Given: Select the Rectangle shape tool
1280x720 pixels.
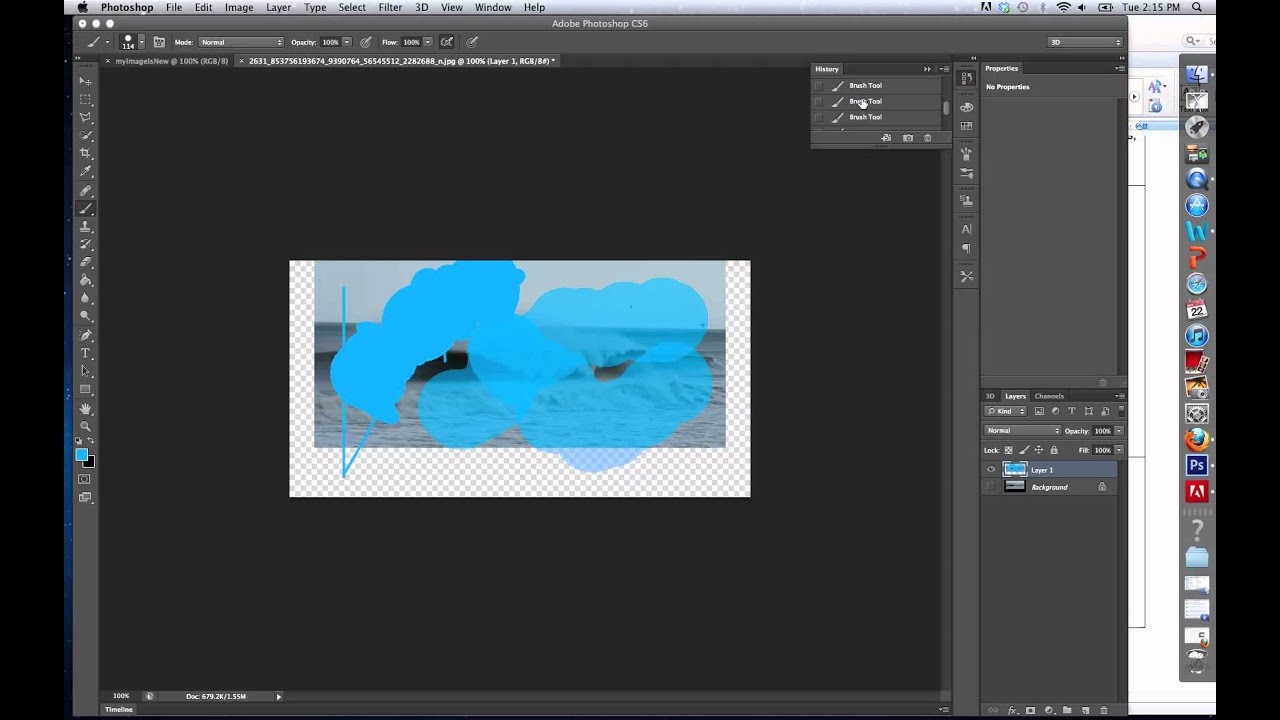Looking at the screenshot, I should [85, 389].
